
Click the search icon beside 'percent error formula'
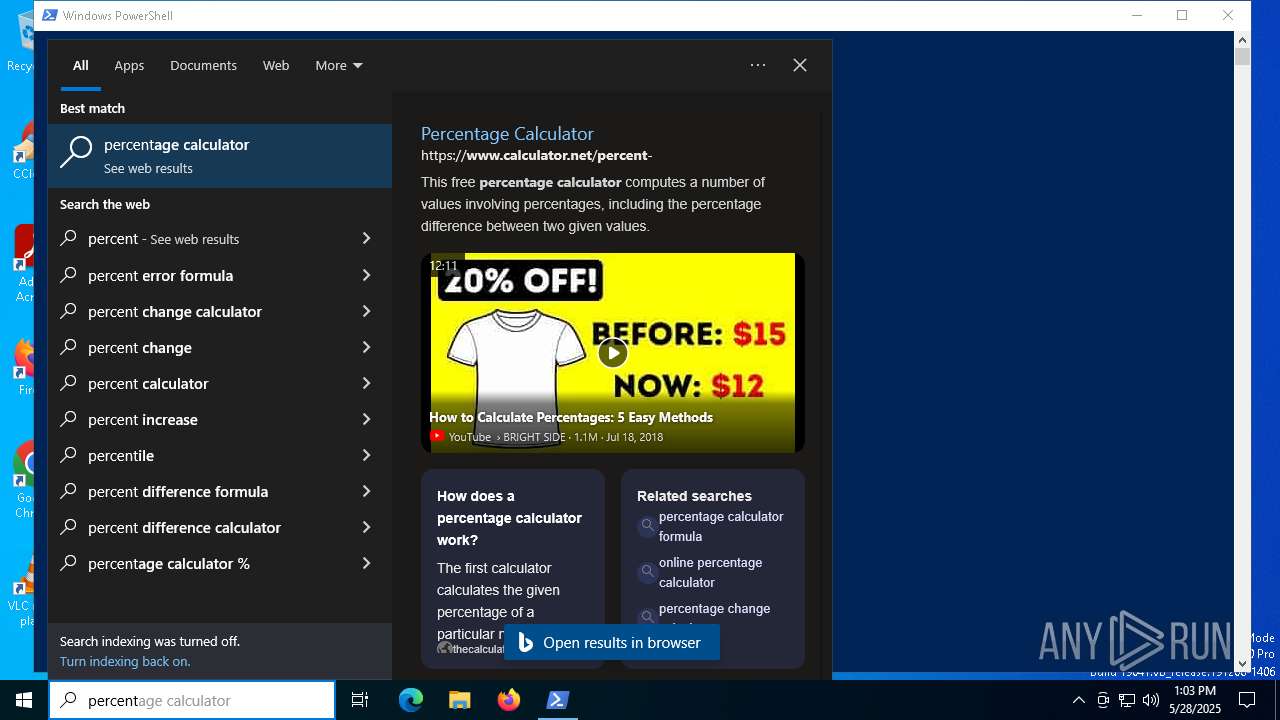[x=69, y=275]
